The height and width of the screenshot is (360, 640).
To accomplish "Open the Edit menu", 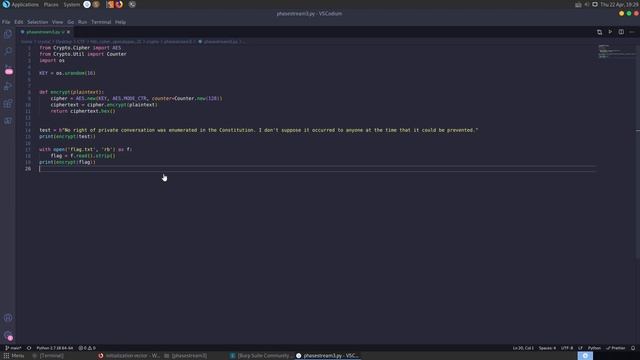I will pyautogui.click(x=19, y=22).
